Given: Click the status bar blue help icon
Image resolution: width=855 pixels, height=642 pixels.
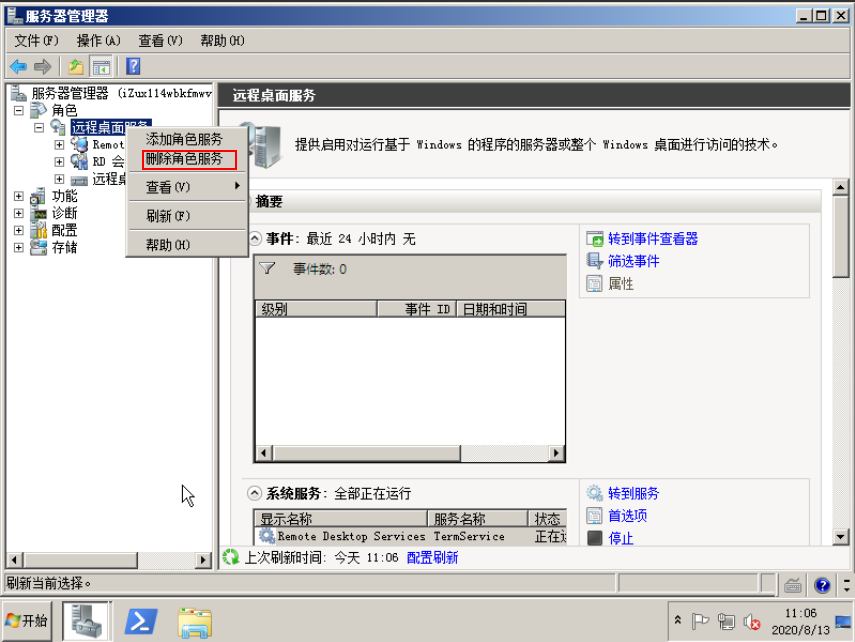Looking at the screenshot, I should [x=822, y=585].
